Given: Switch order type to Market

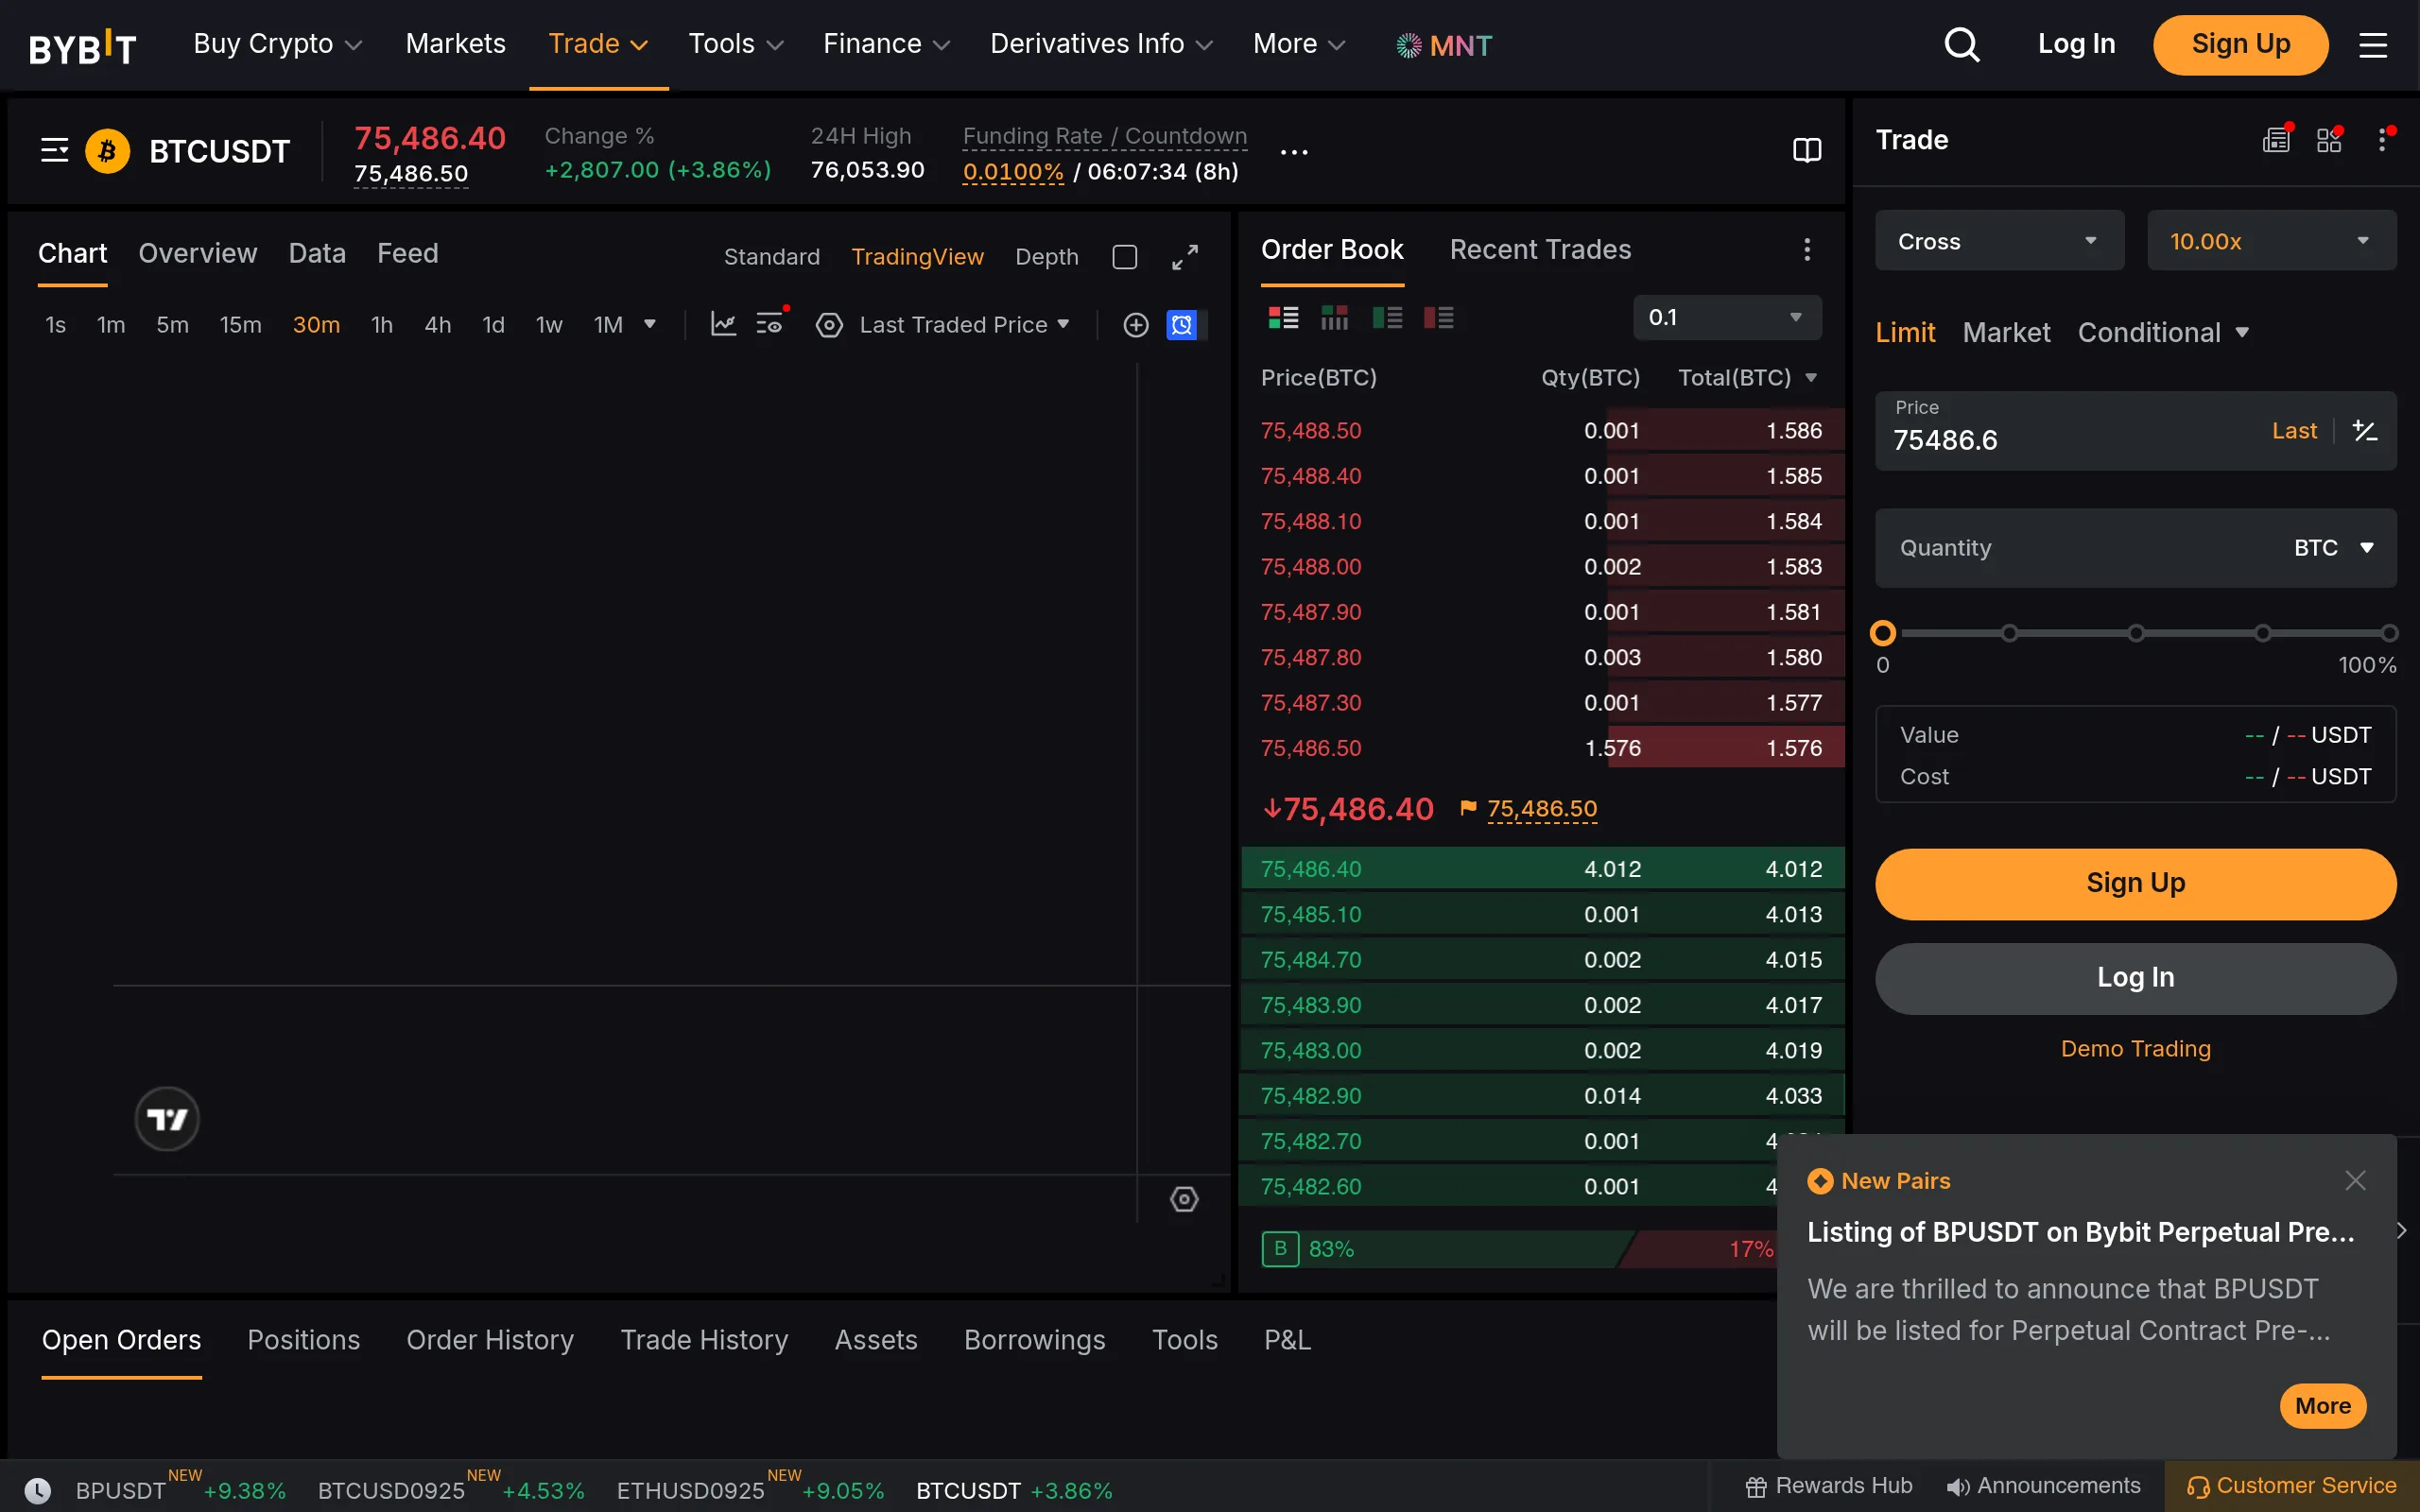Looking at the screenshot, I should [x=2006, y=332].
